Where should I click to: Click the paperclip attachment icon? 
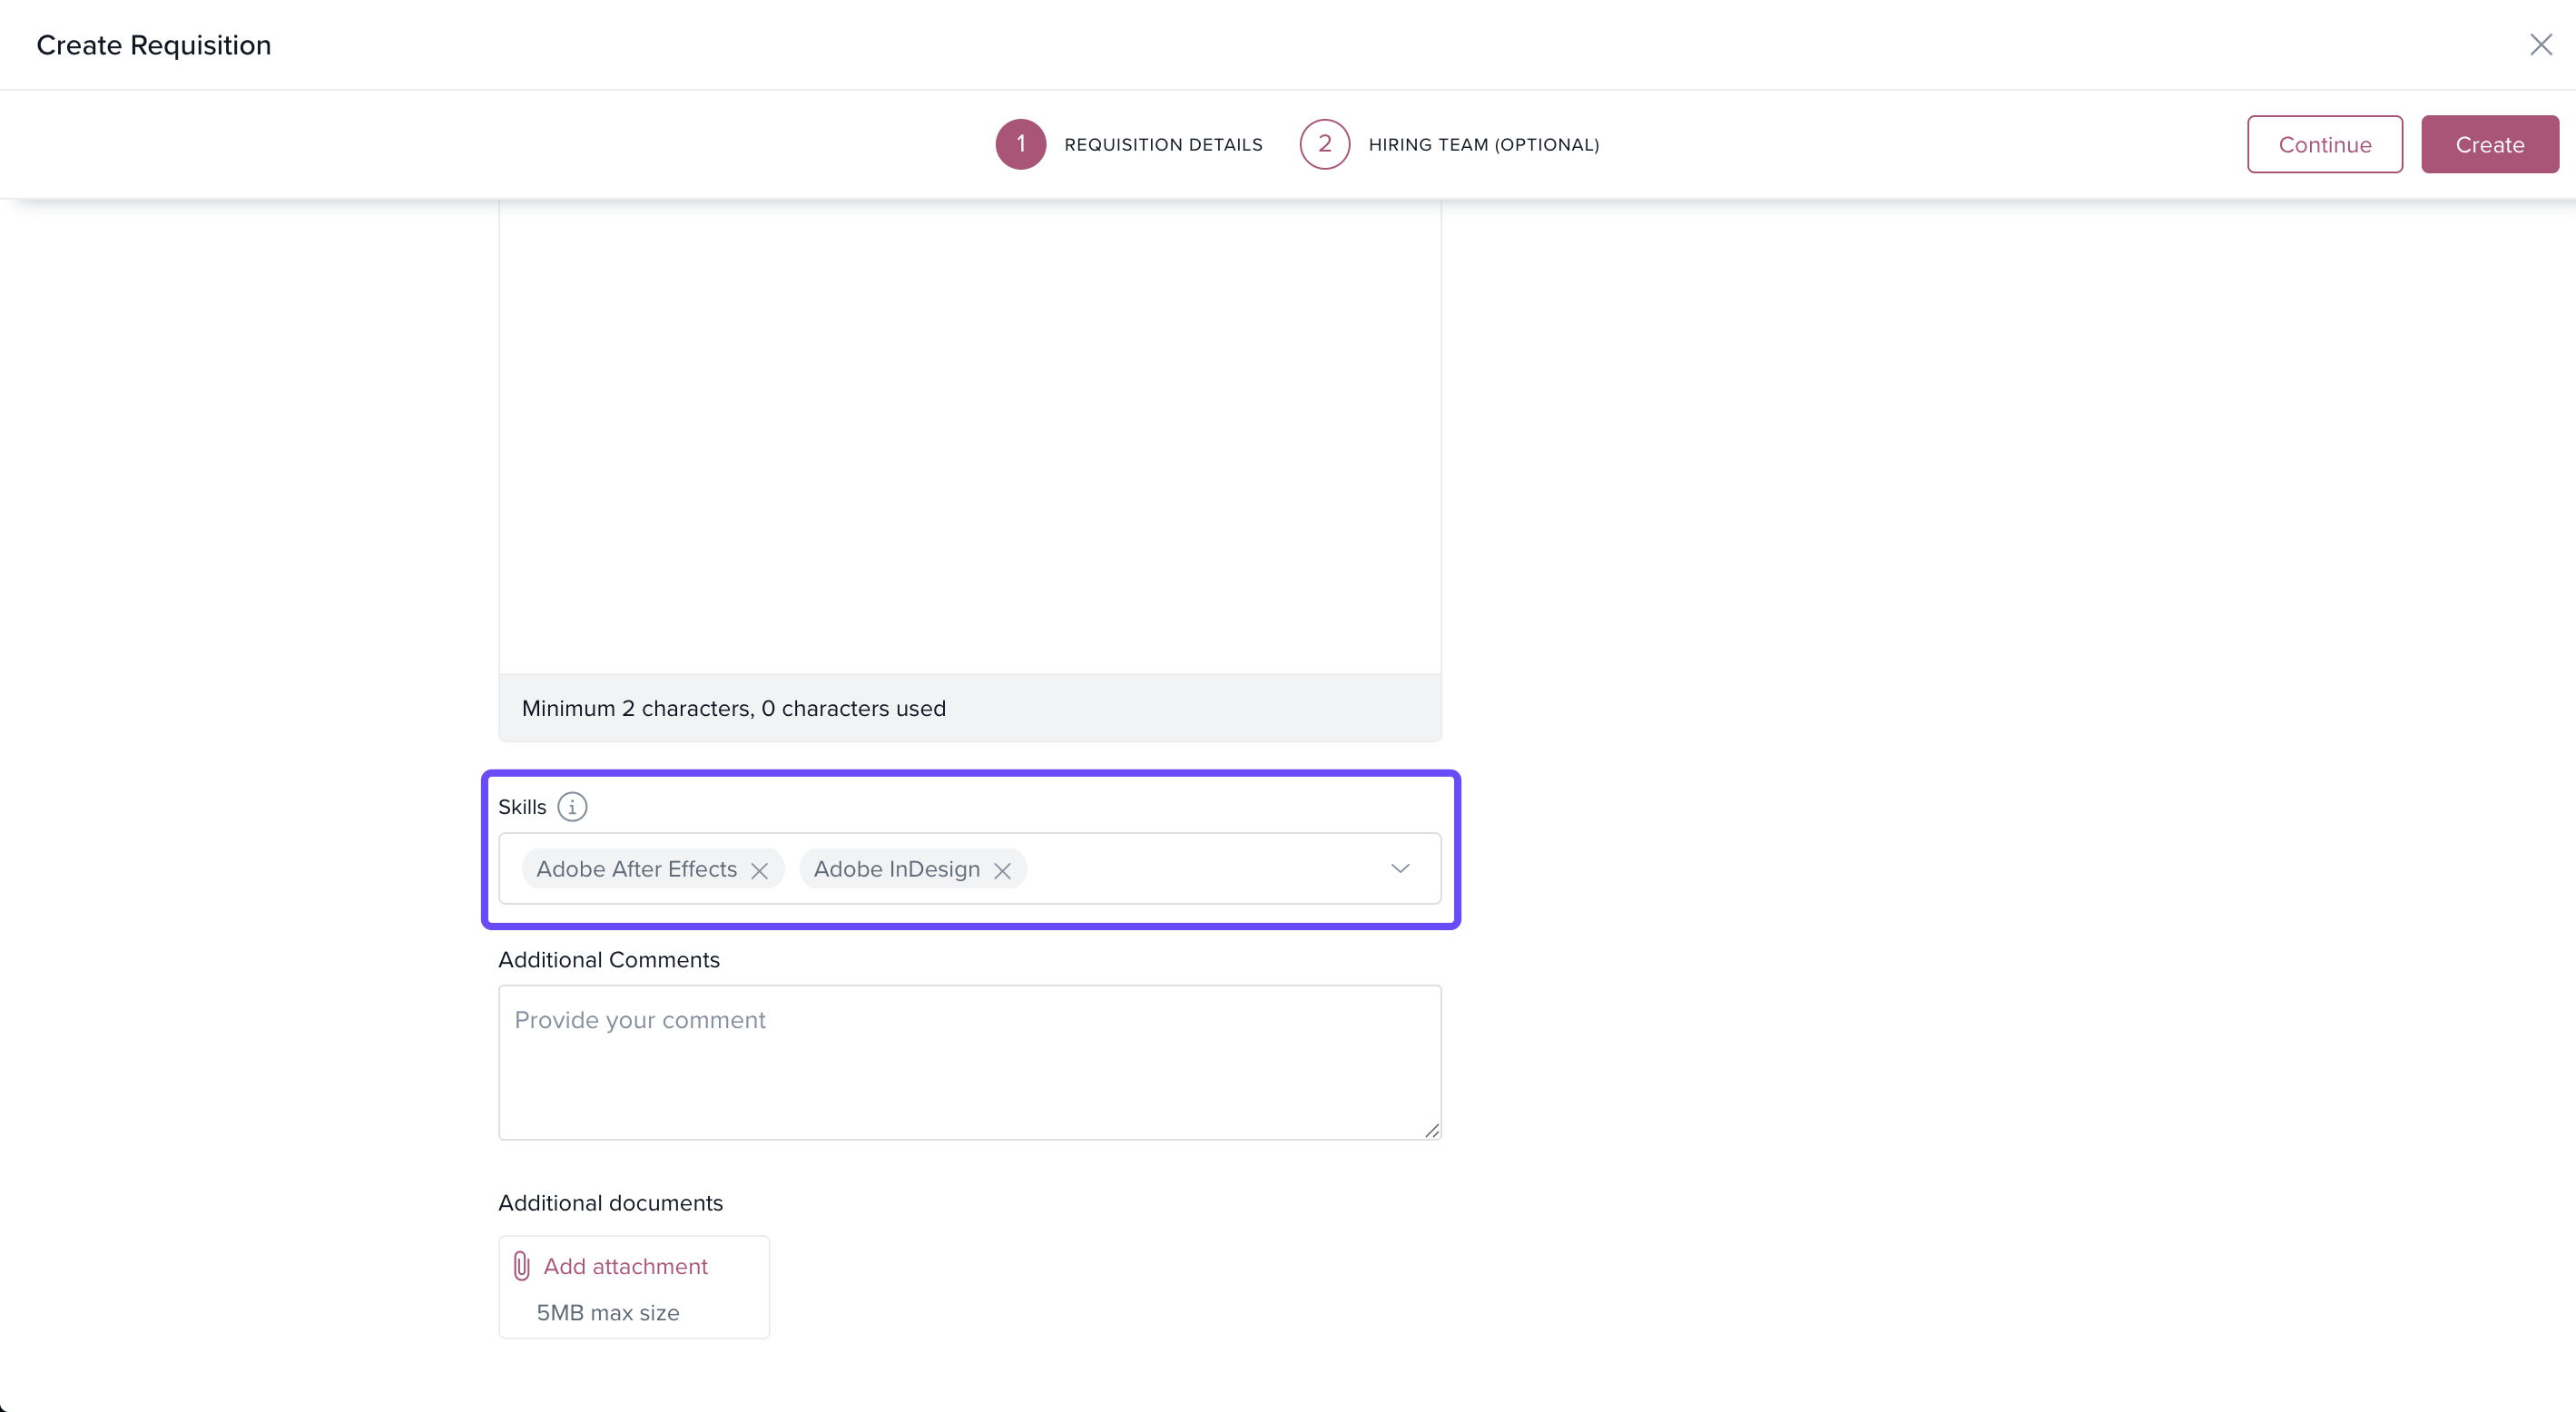[x=521, y=1266]
